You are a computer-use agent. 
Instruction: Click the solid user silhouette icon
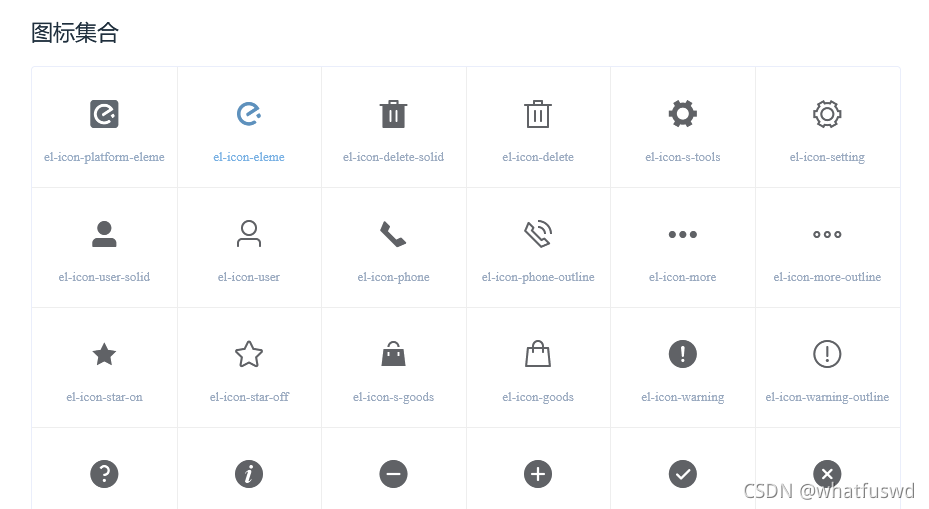(104, 234)
